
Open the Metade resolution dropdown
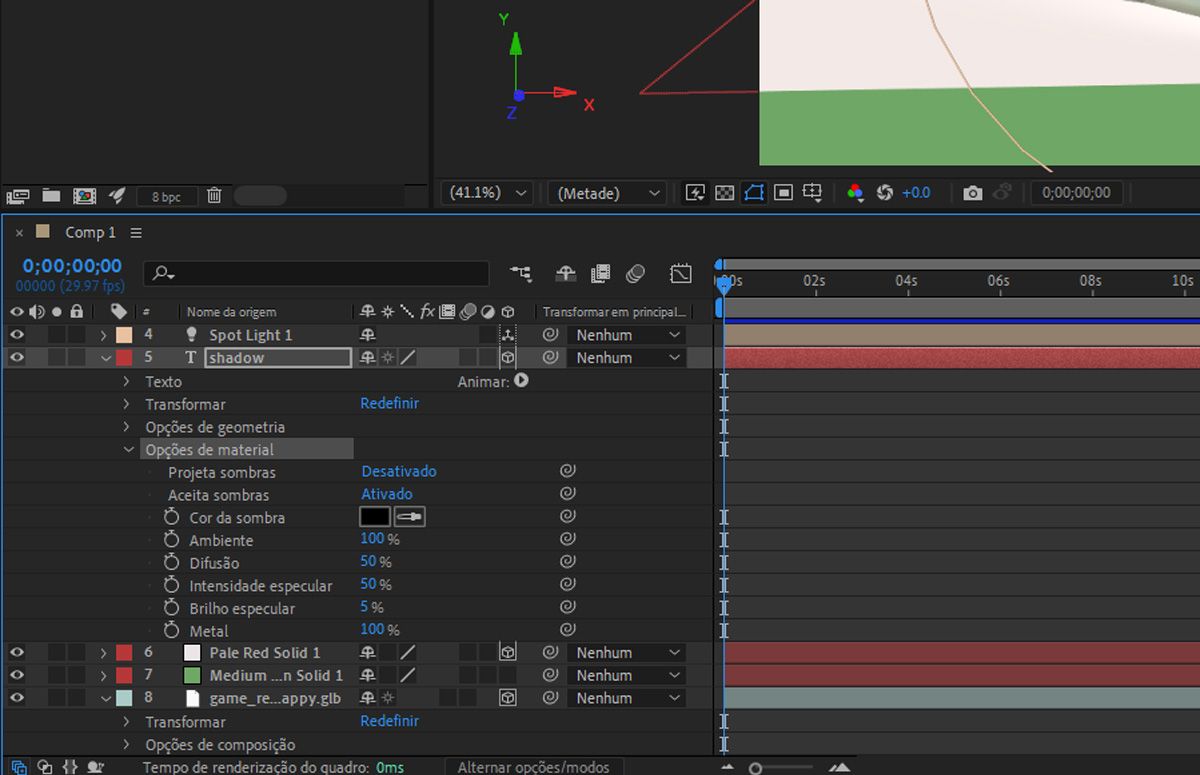click(x=608, y=193)
